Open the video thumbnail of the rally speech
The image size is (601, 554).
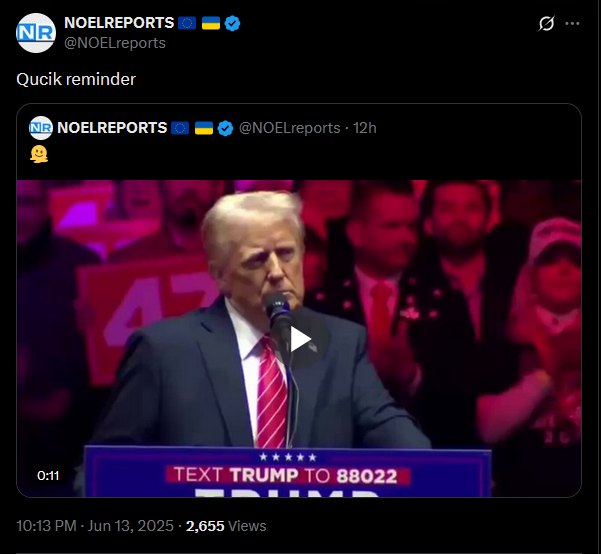pyautogui.click(x=299, y=339)
